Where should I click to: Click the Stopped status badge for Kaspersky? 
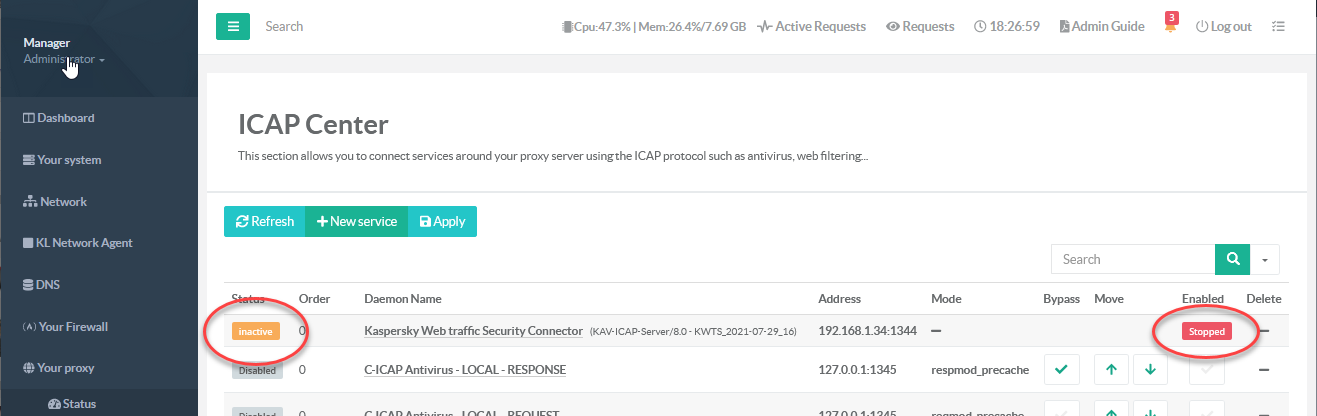pyautogui.click(x=1206, y=331)
